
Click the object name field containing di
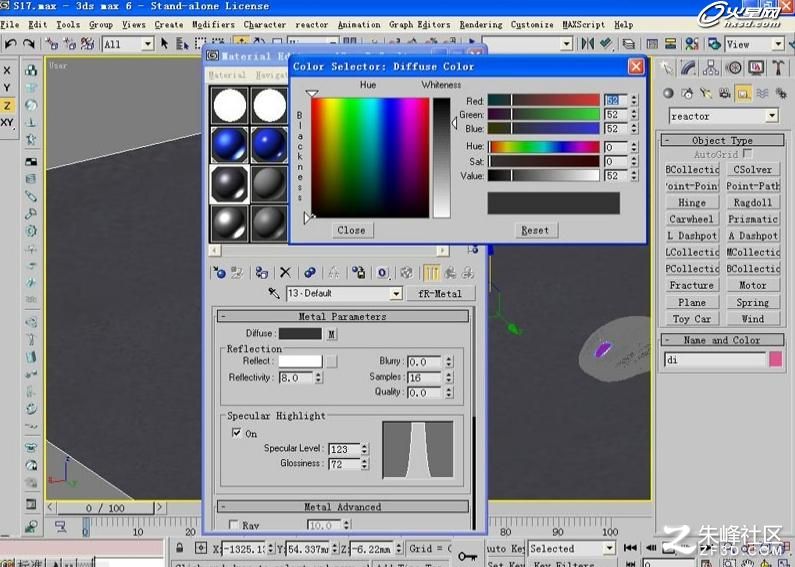(x=715, y=360)
